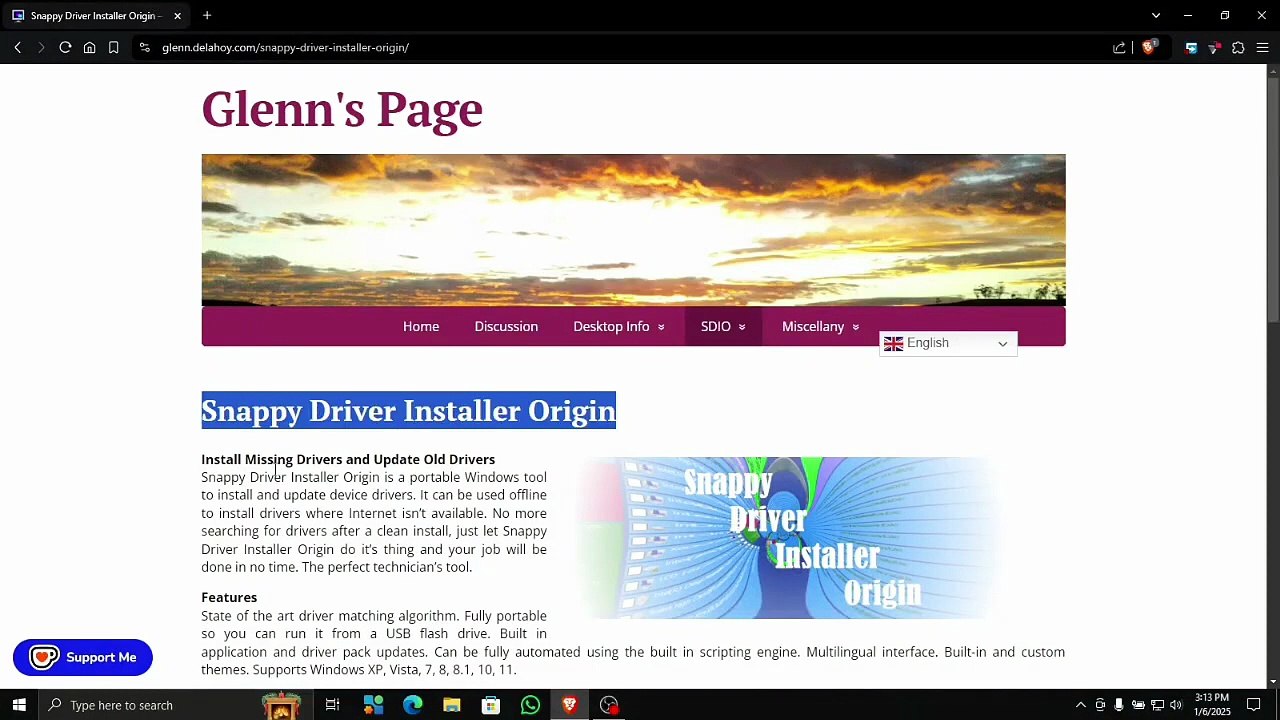Viewport: 1280px width, 720px height.
Task: Open the English language selector
Action: pos(948,343)
